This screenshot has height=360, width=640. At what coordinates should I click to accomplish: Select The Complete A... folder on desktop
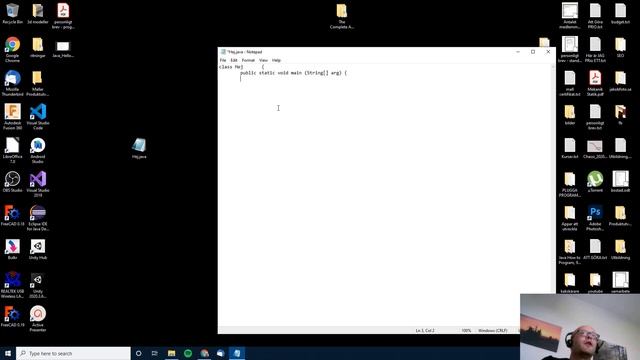tap(342, 16)
